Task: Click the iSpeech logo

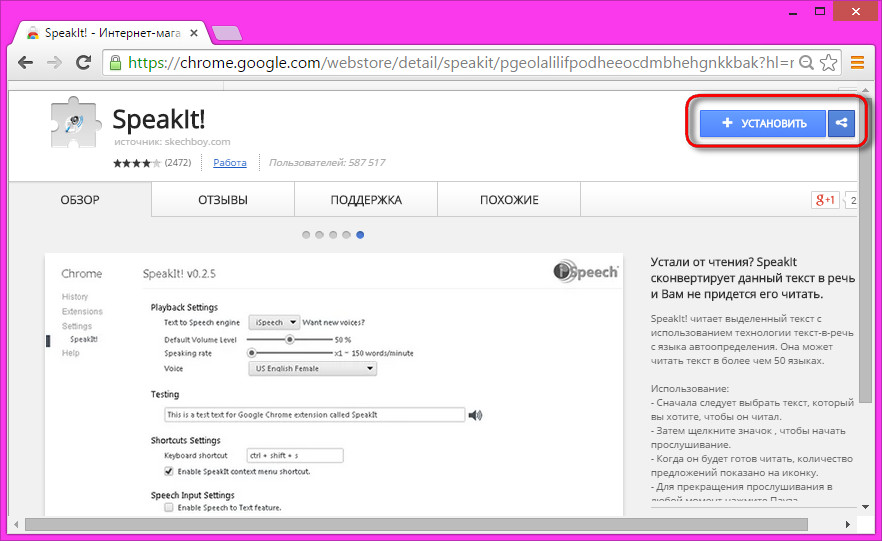Action: pyautogui.click(x=586, y=272)
